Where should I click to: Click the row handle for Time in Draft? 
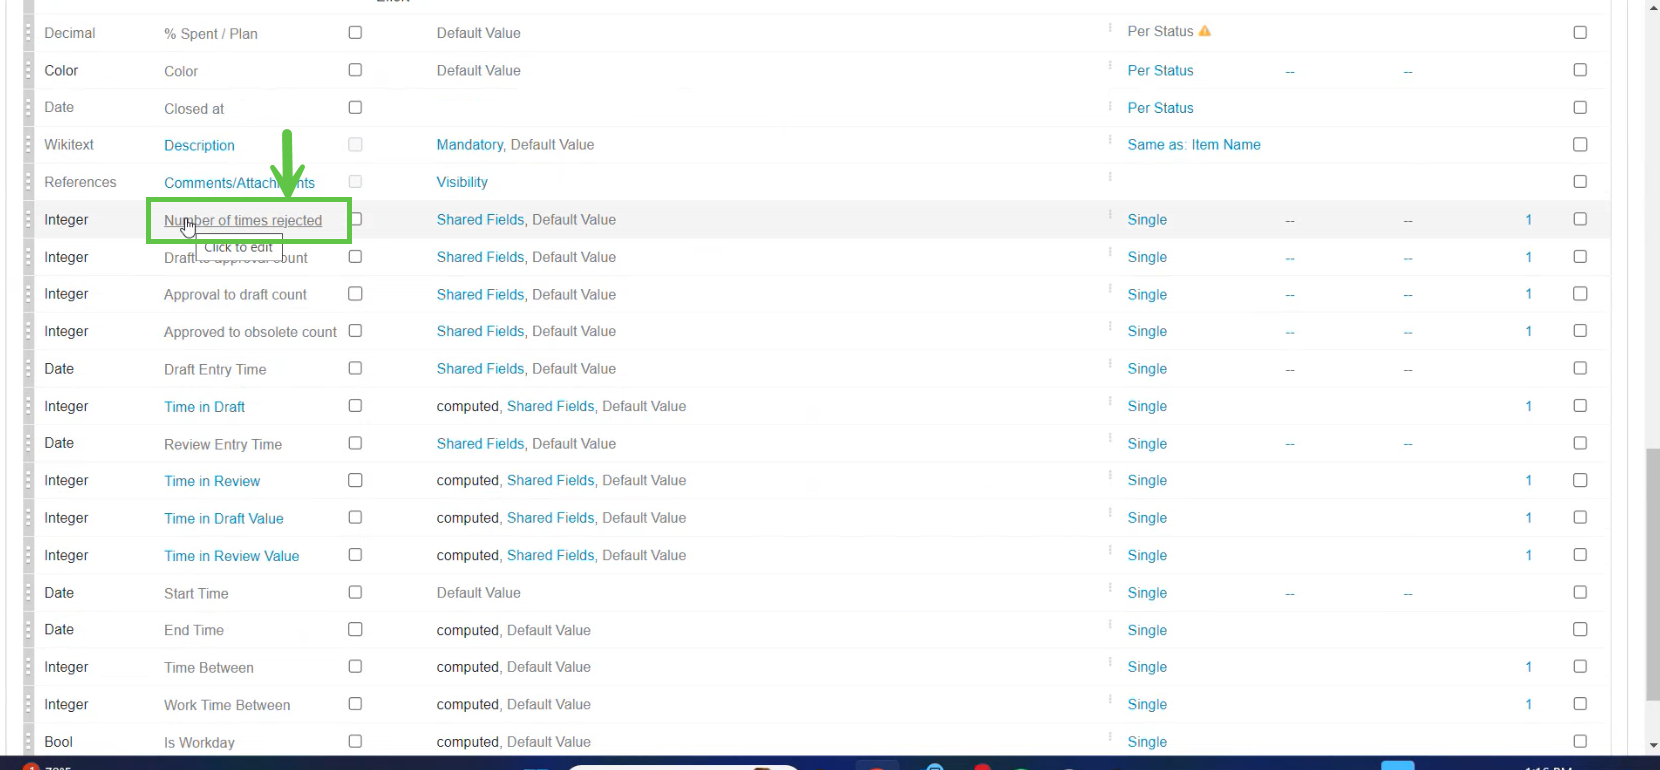tap(28, 407)
